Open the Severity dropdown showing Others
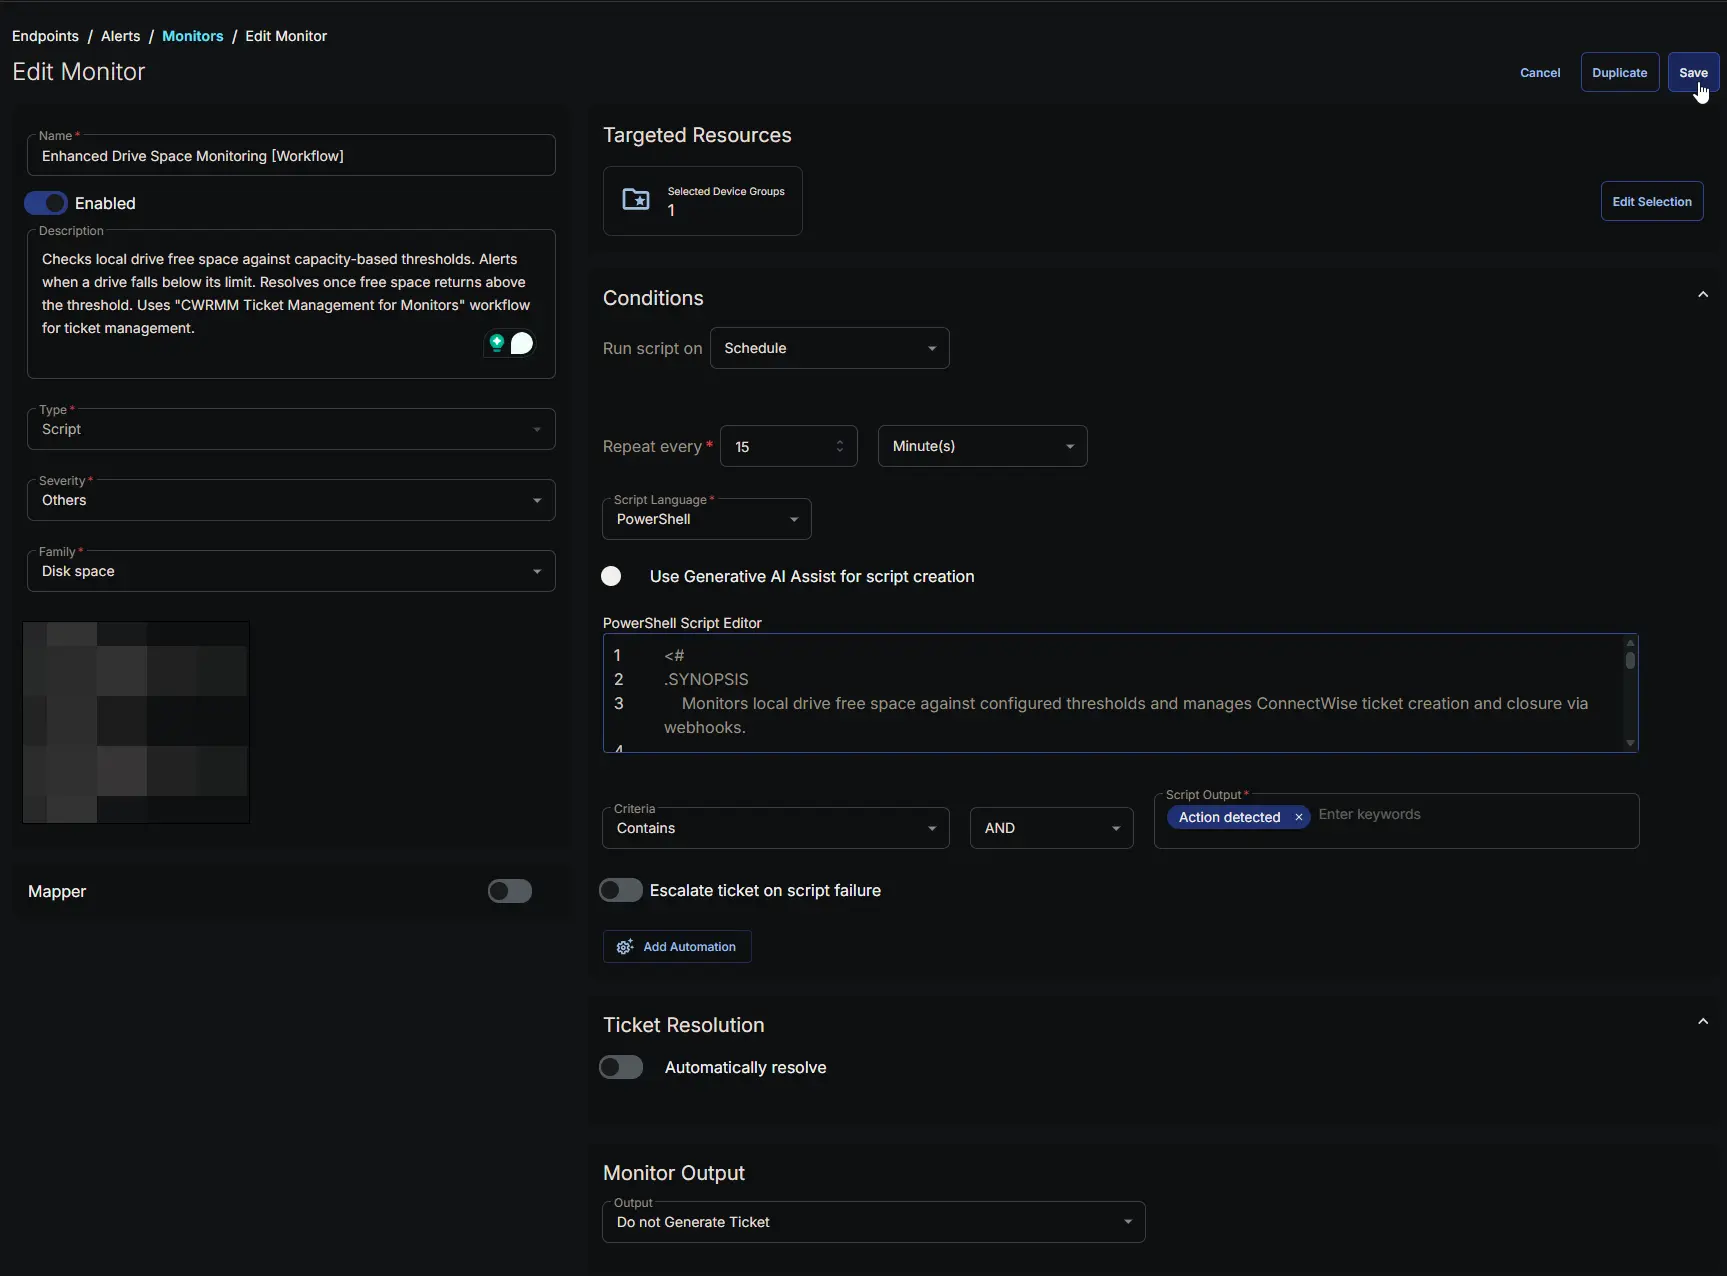Viewport: 1727px width, 1276px height. pos(291,500)
